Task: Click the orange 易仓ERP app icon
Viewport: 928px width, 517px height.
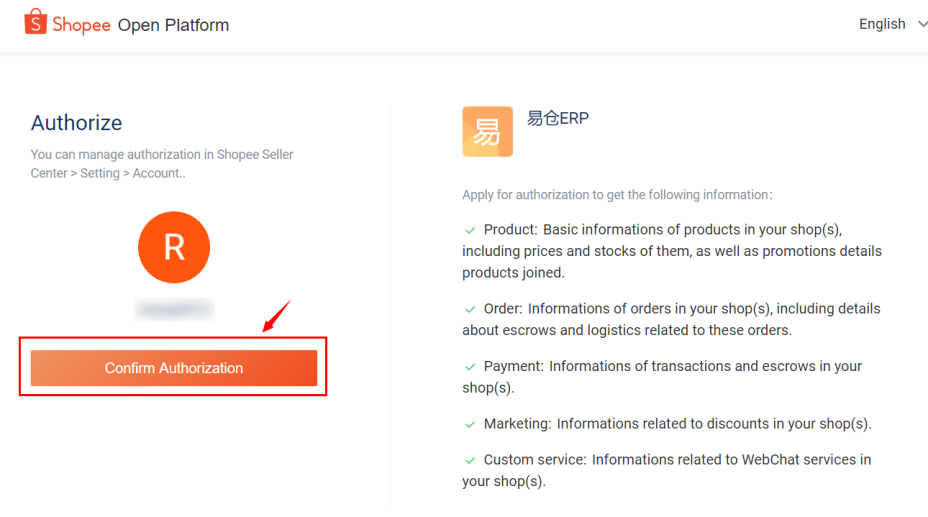Action: coord(487,131)
